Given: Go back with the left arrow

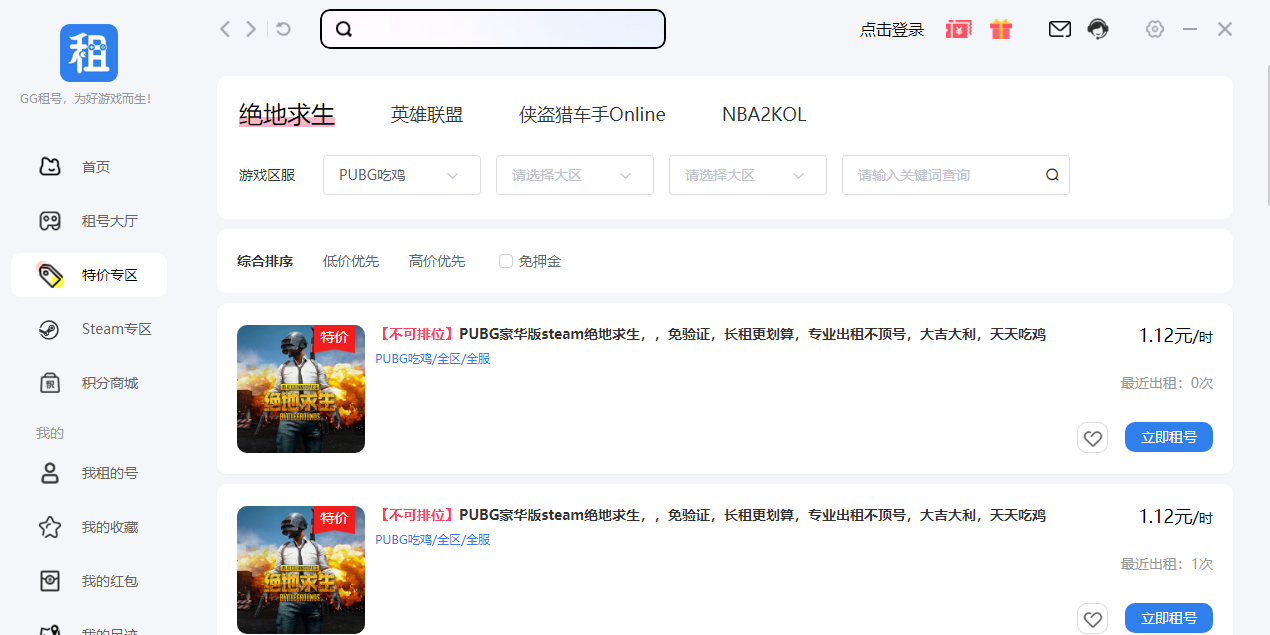Looking at the screenshot, I should (x=225, y=29).
